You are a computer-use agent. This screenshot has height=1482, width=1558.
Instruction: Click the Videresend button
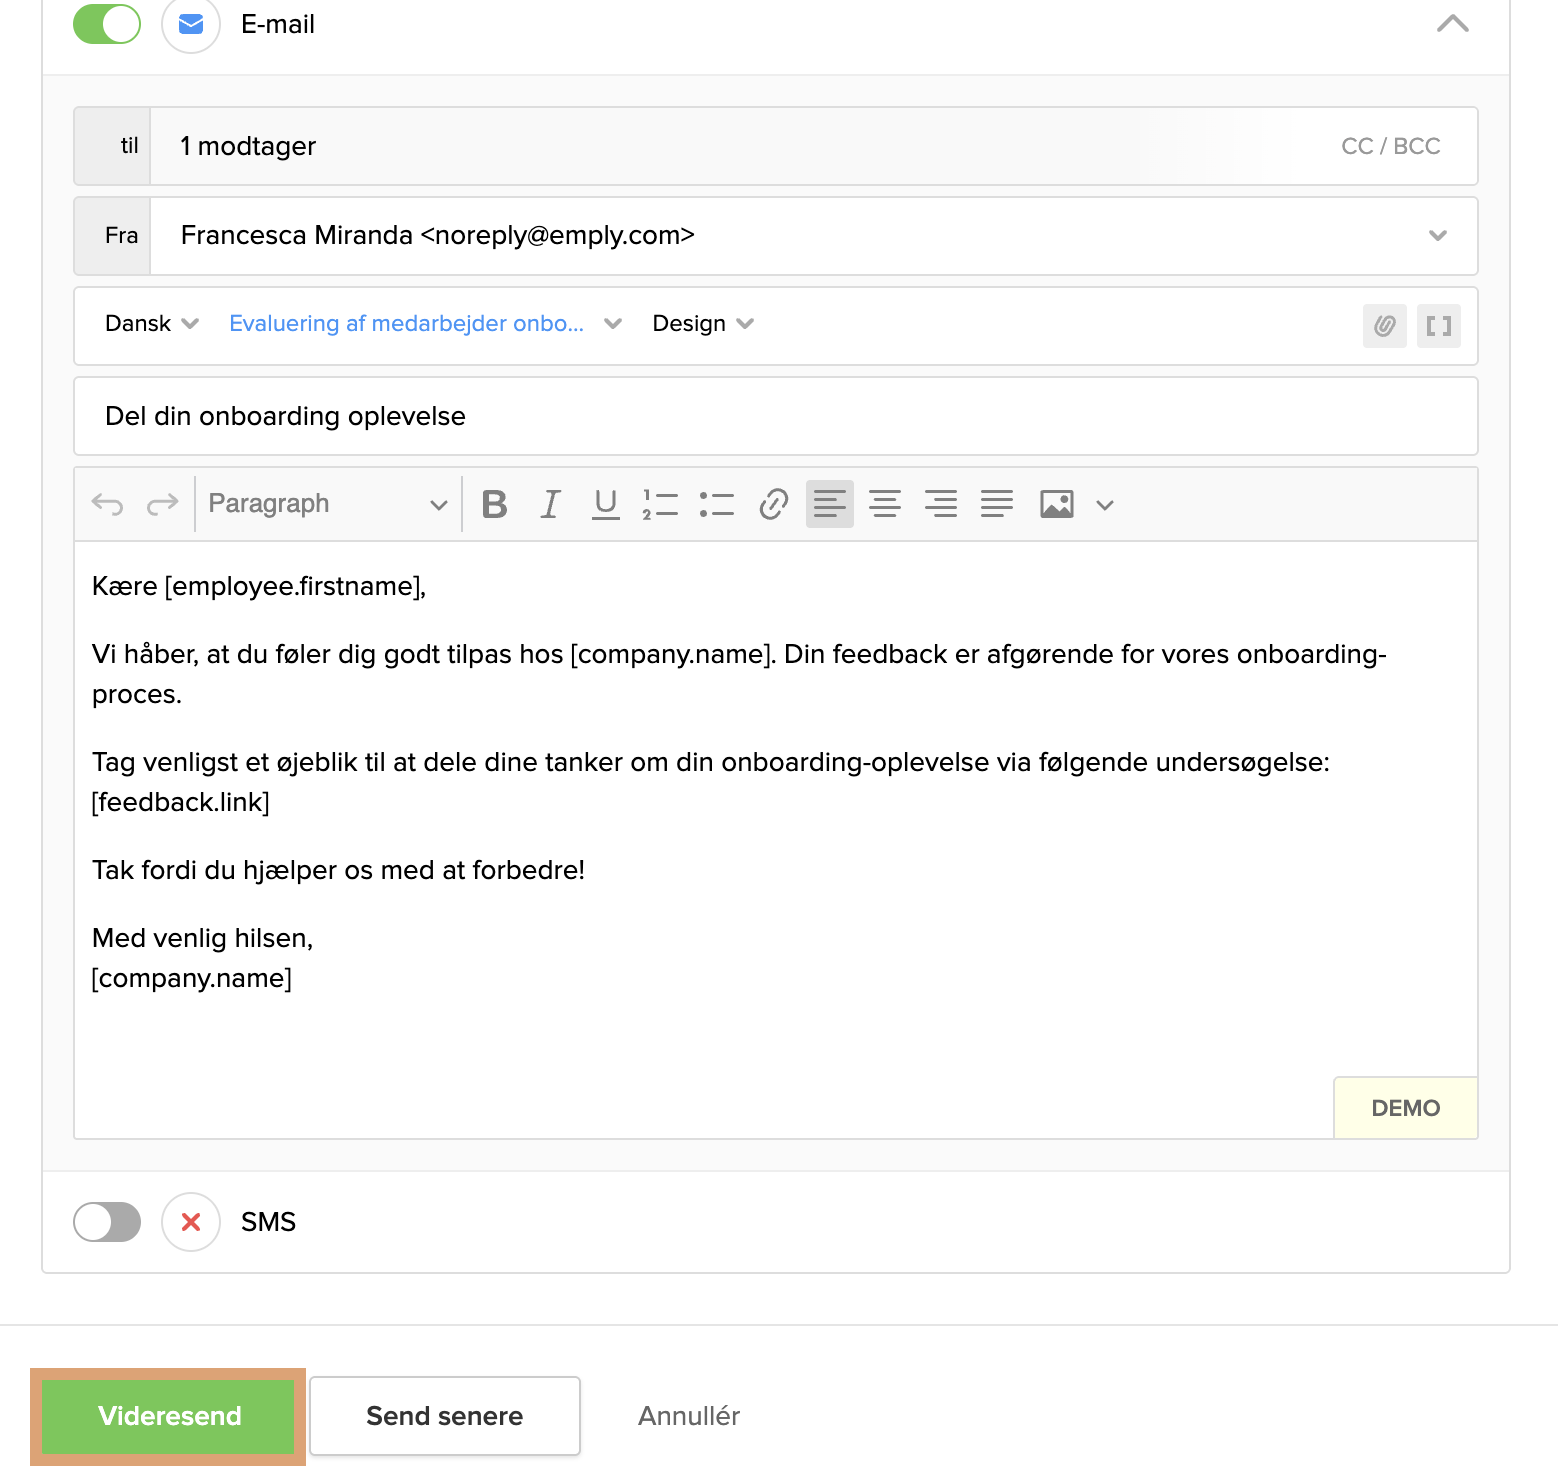coord(169,1416)
